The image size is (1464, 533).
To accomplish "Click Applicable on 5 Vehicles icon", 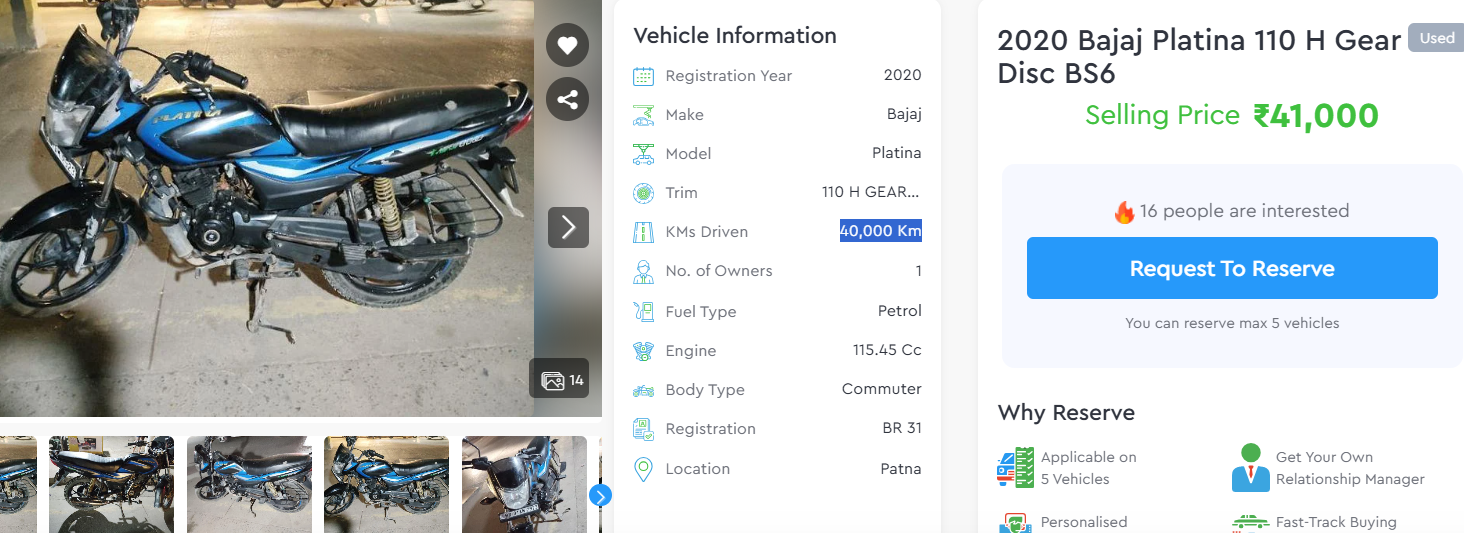I will [1015, 468].
